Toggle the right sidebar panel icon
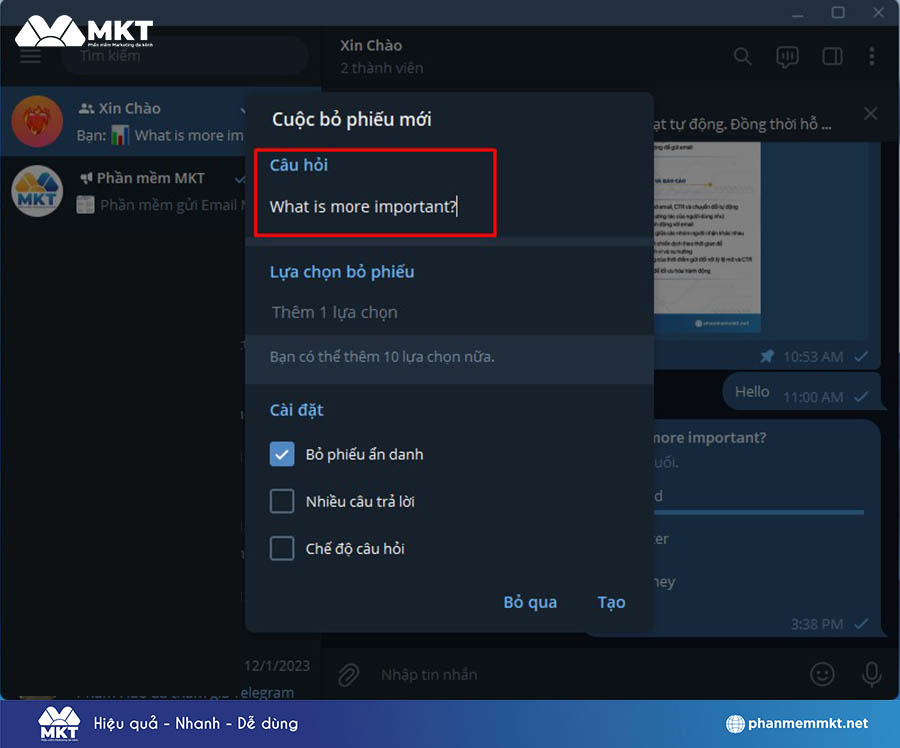900x748 pixels. pos(832,56)
